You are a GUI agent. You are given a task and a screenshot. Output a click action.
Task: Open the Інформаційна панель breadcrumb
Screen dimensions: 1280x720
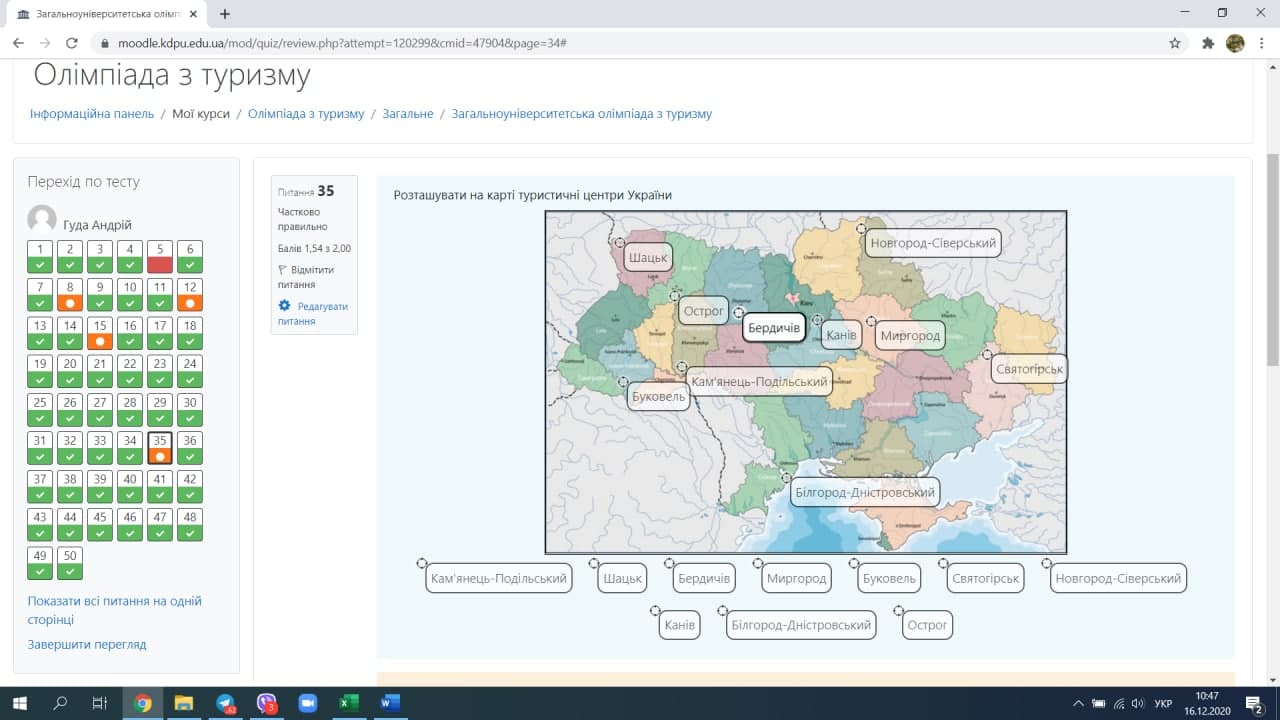coord(92,114)
